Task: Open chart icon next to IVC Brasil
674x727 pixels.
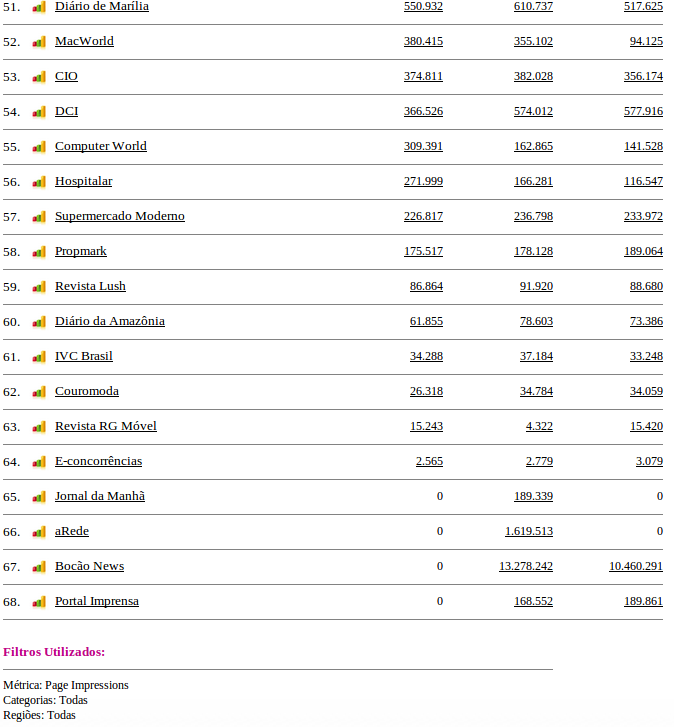Action: coord(39,357)
